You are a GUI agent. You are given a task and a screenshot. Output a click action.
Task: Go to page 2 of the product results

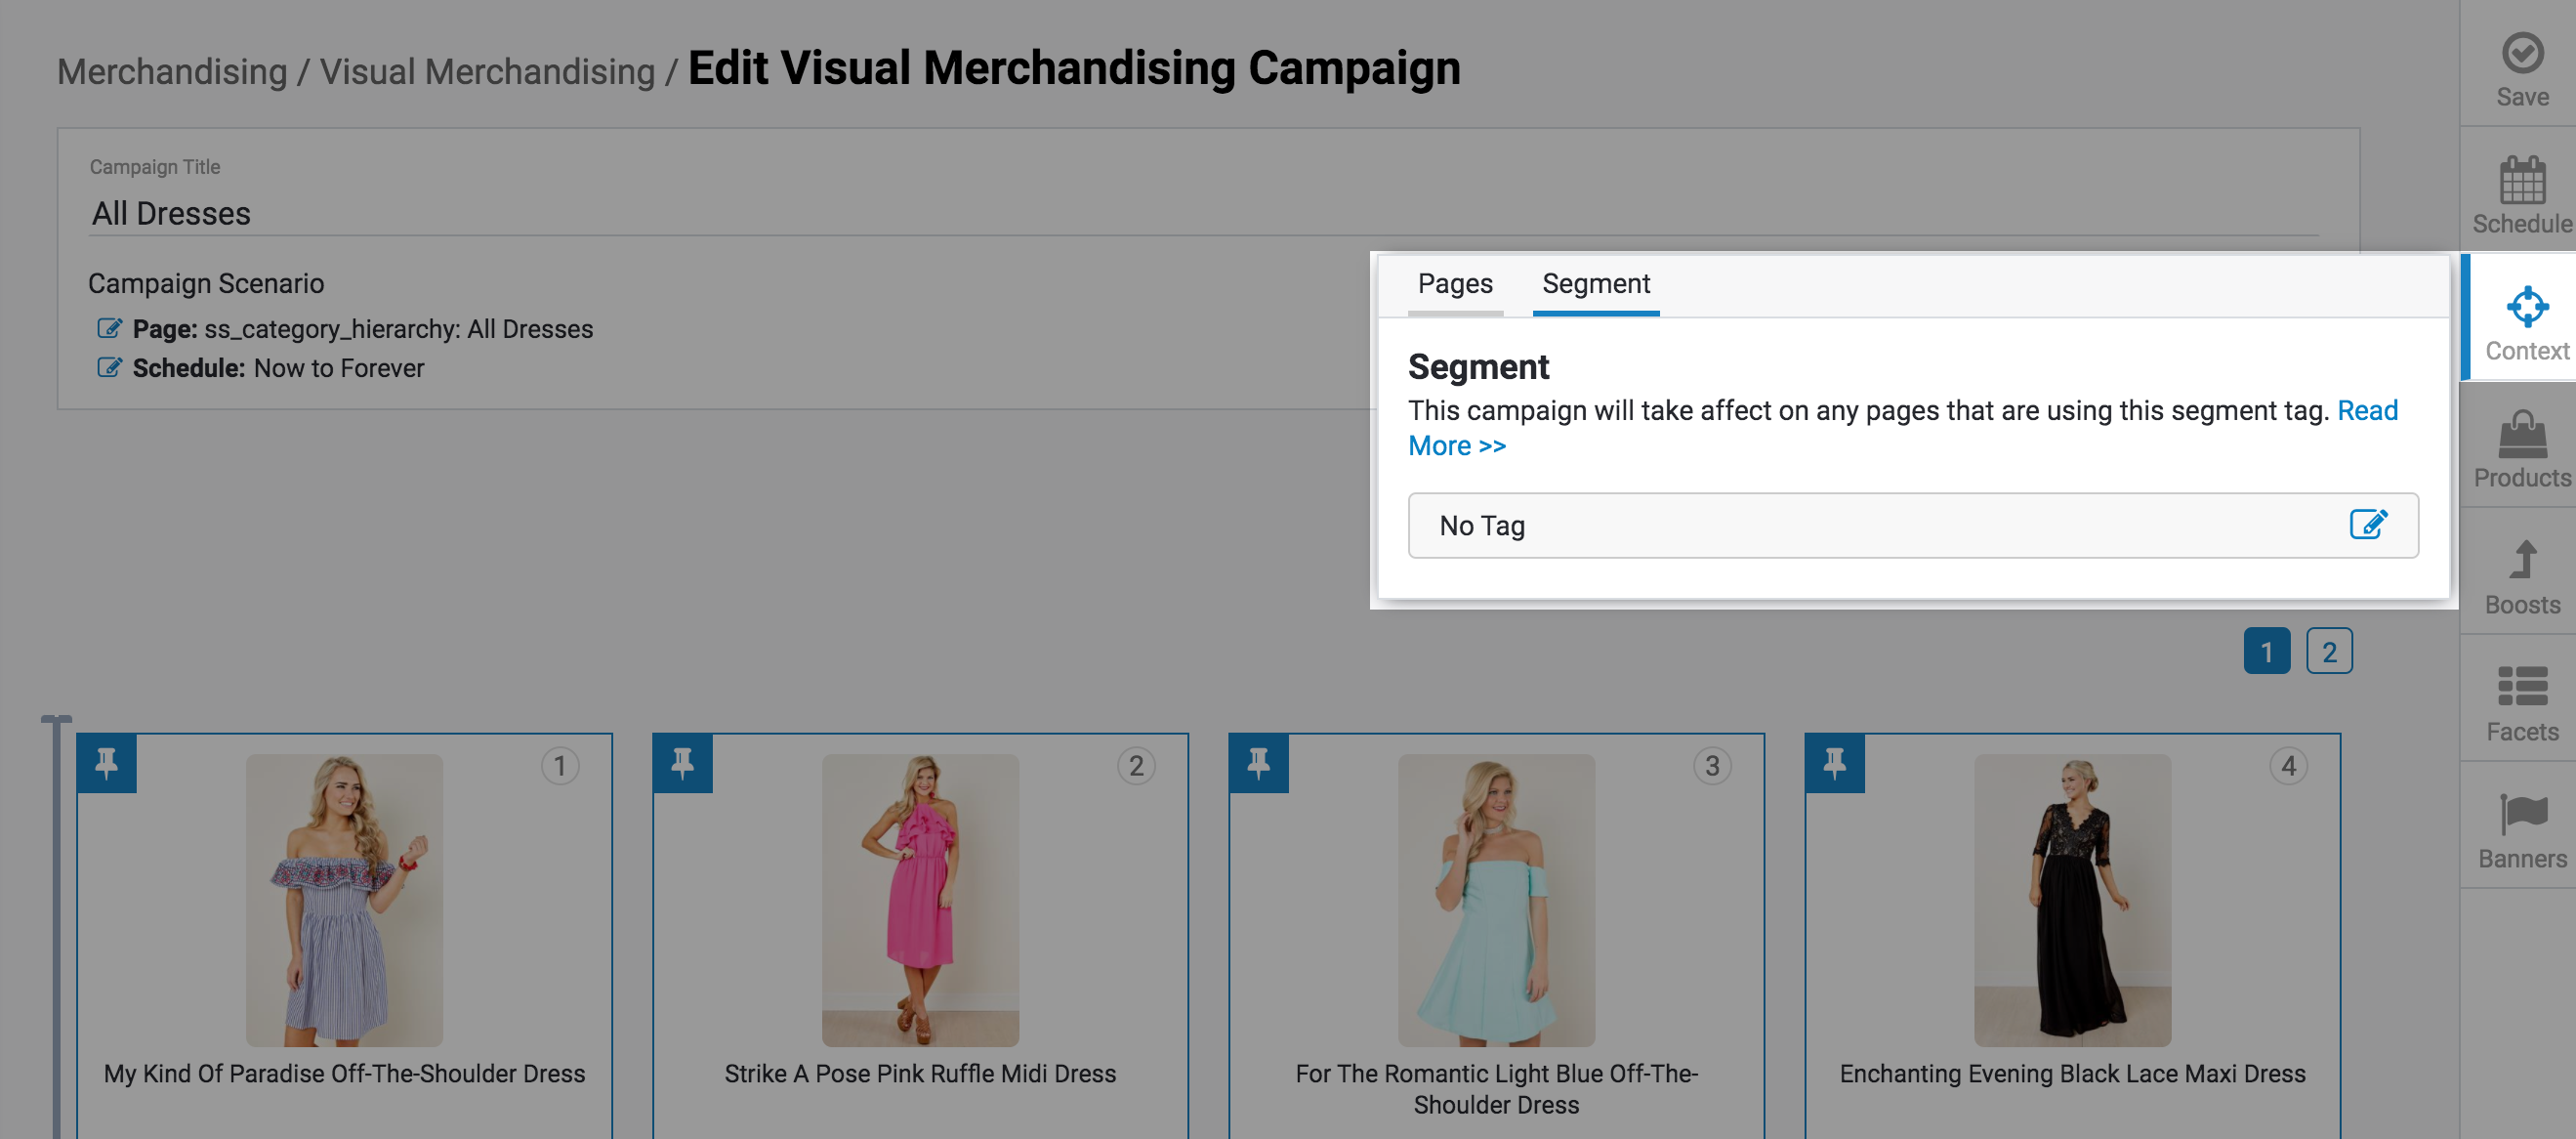2330,650
